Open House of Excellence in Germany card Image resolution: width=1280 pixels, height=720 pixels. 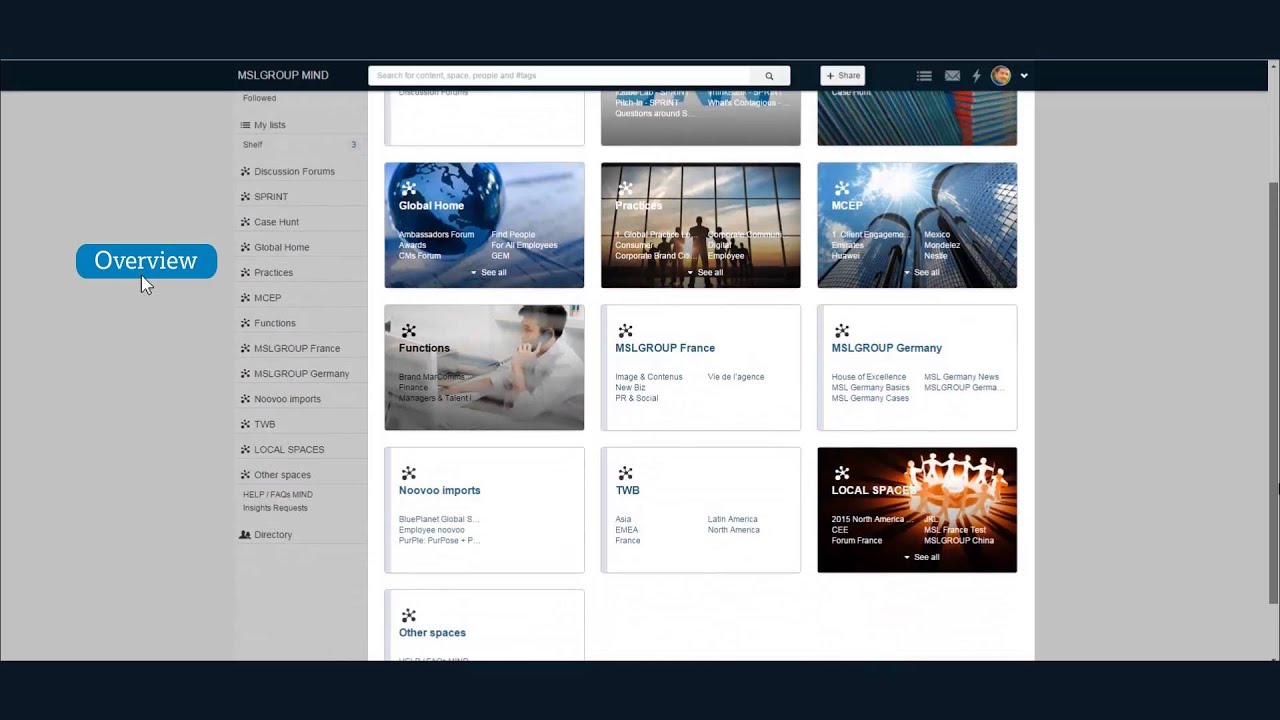(x=869, y=377)
